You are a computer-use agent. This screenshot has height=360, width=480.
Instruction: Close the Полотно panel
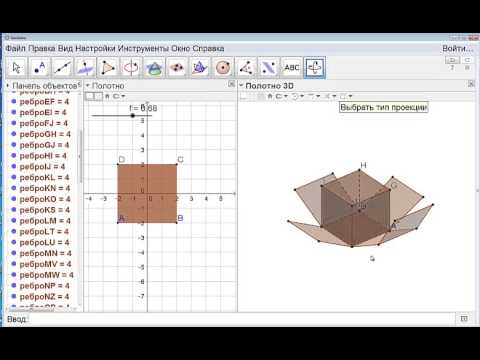point(232,84)
